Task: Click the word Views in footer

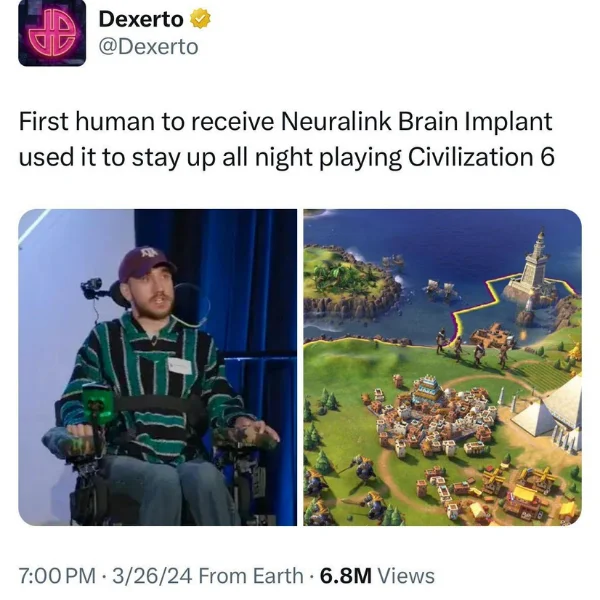Action: [x=406, y=576]
